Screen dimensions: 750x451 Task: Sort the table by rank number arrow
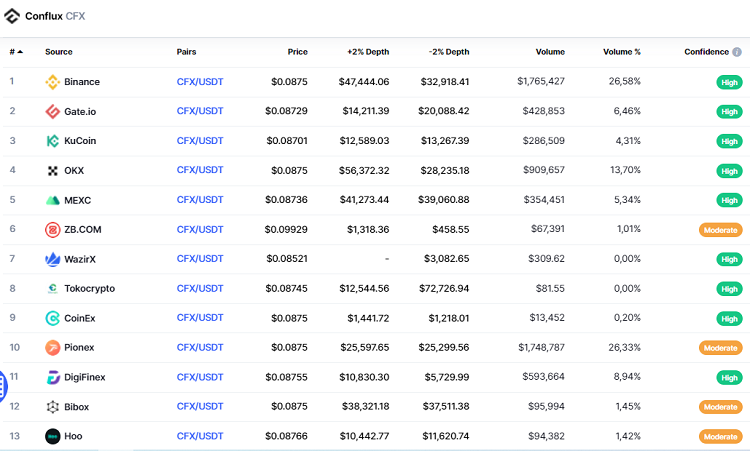pyautogui.click(x=20, y=52)
